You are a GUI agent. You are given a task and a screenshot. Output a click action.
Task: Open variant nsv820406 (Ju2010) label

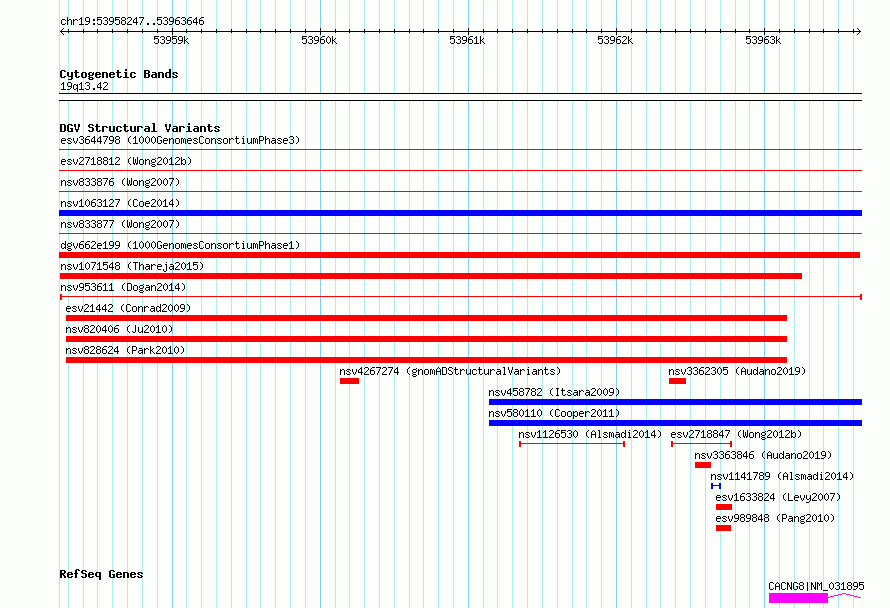[x=119, y=329]
